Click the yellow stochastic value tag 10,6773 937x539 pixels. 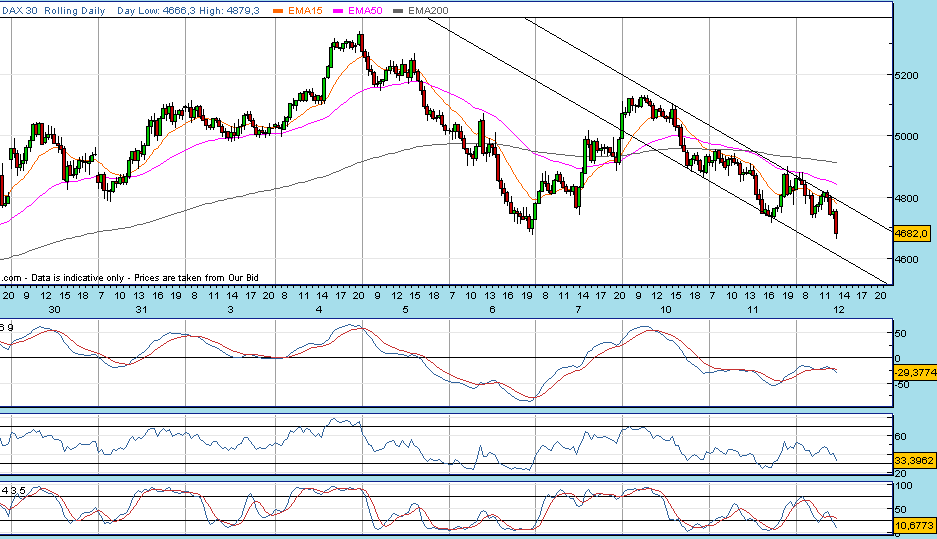(x=914, y=526)
